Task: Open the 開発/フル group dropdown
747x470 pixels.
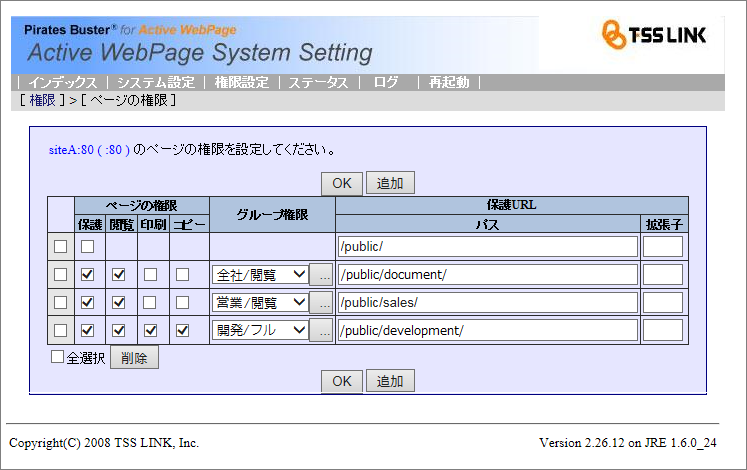Action: (259, 331)
